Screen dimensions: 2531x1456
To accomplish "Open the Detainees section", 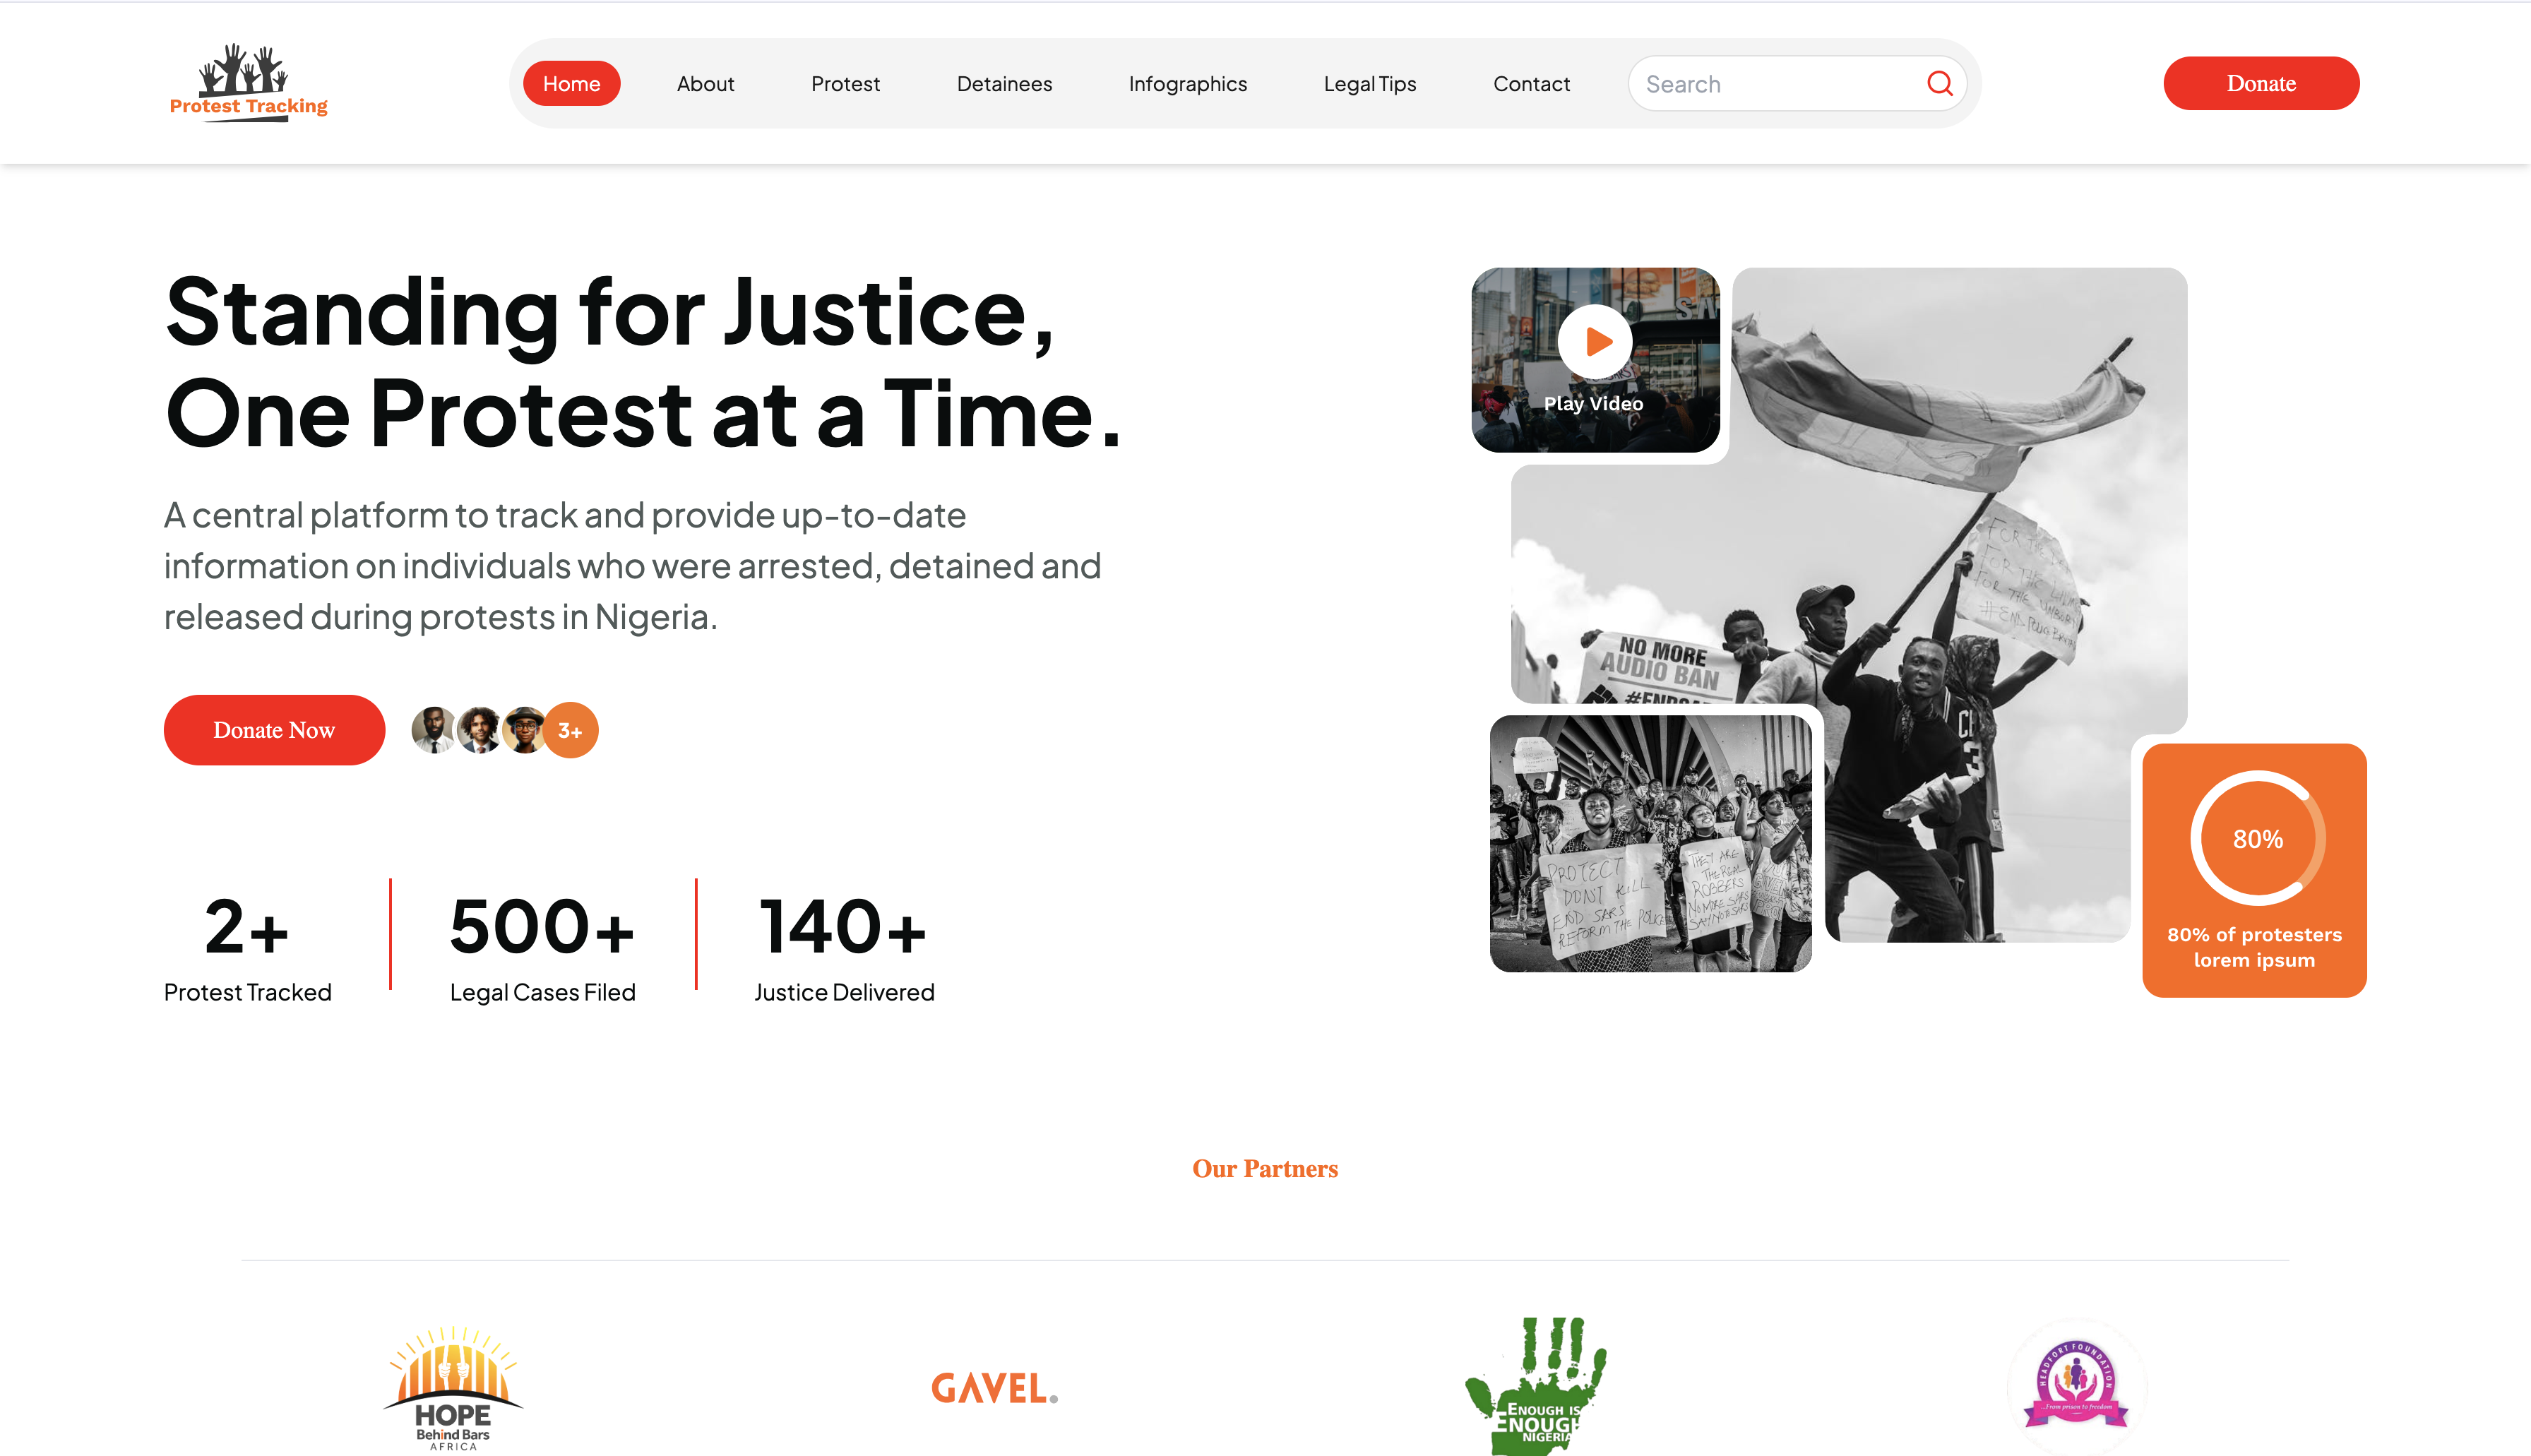I will point(1004,84).
